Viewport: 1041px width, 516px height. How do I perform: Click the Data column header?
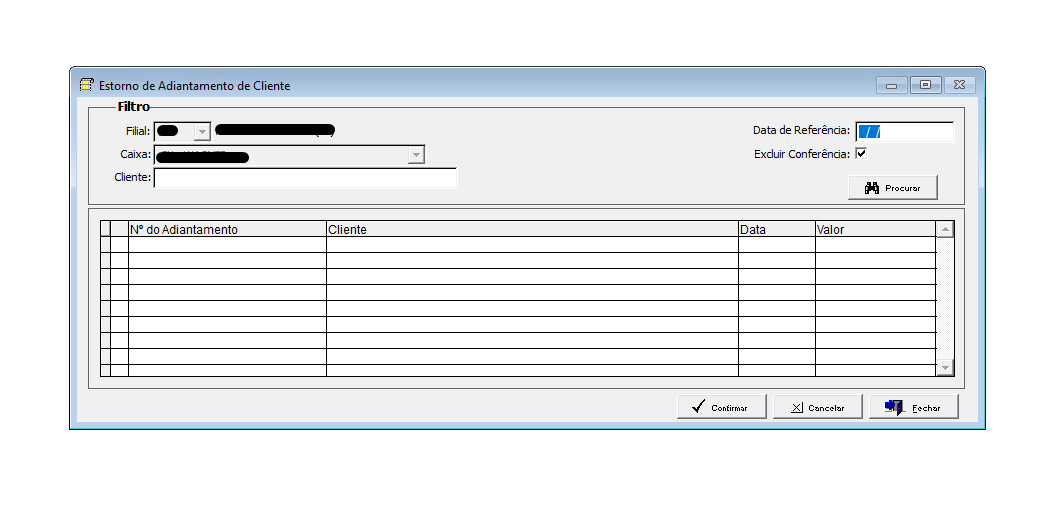(x=777, y=229)
